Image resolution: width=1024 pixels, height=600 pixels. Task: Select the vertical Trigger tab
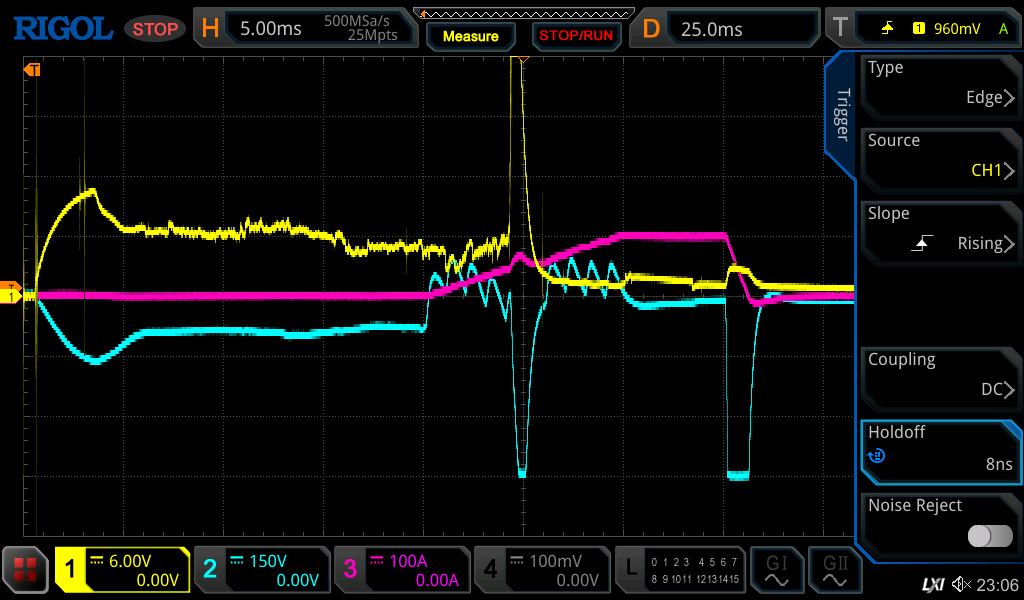click(842, 115)
